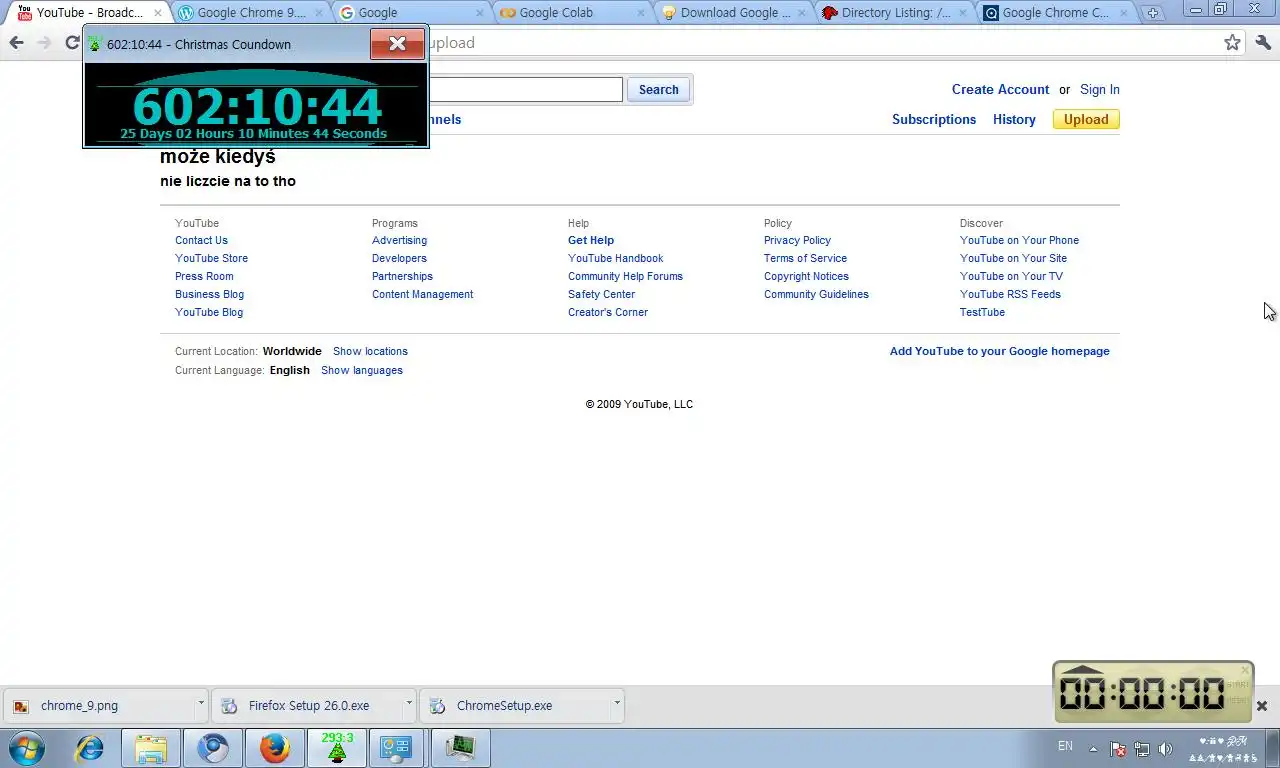Screen dimensions: 1280x768
Task: Switch to the Google tab
Action: 412,13
